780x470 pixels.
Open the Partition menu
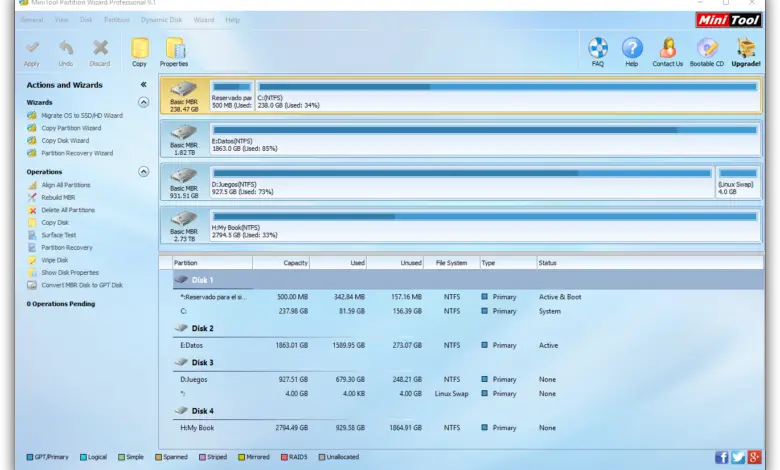click(x=117, y=20)
